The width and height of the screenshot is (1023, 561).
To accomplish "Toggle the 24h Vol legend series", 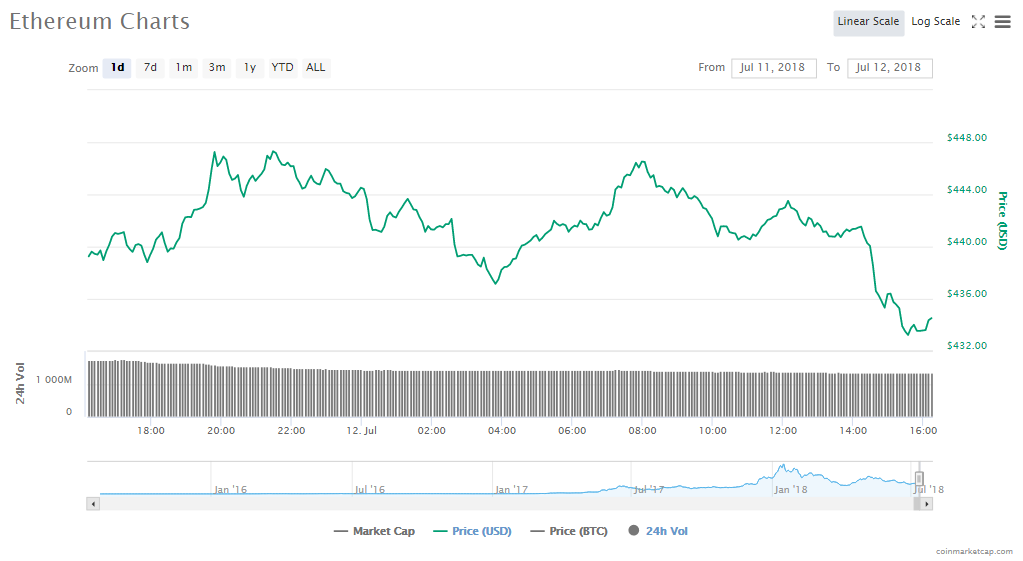I will tap(658, 531).
